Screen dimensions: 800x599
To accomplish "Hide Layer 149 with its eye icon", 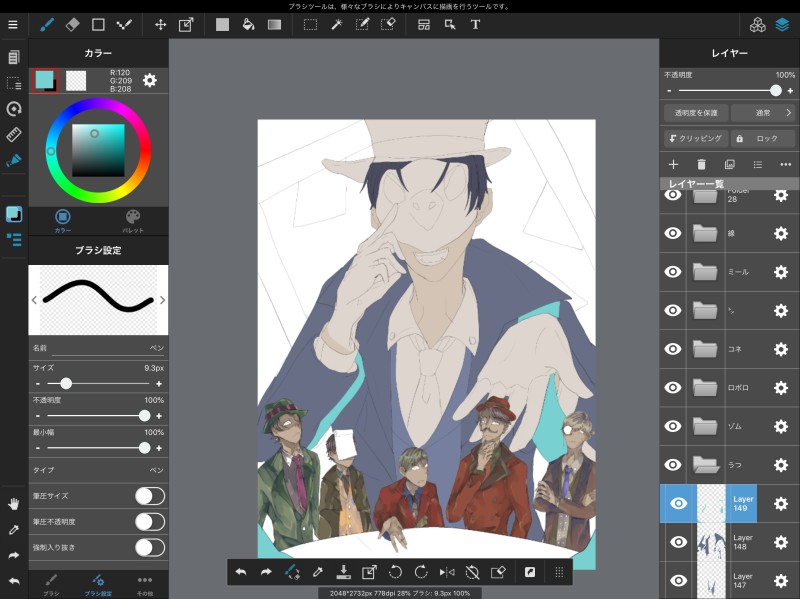I will [678, 504].
